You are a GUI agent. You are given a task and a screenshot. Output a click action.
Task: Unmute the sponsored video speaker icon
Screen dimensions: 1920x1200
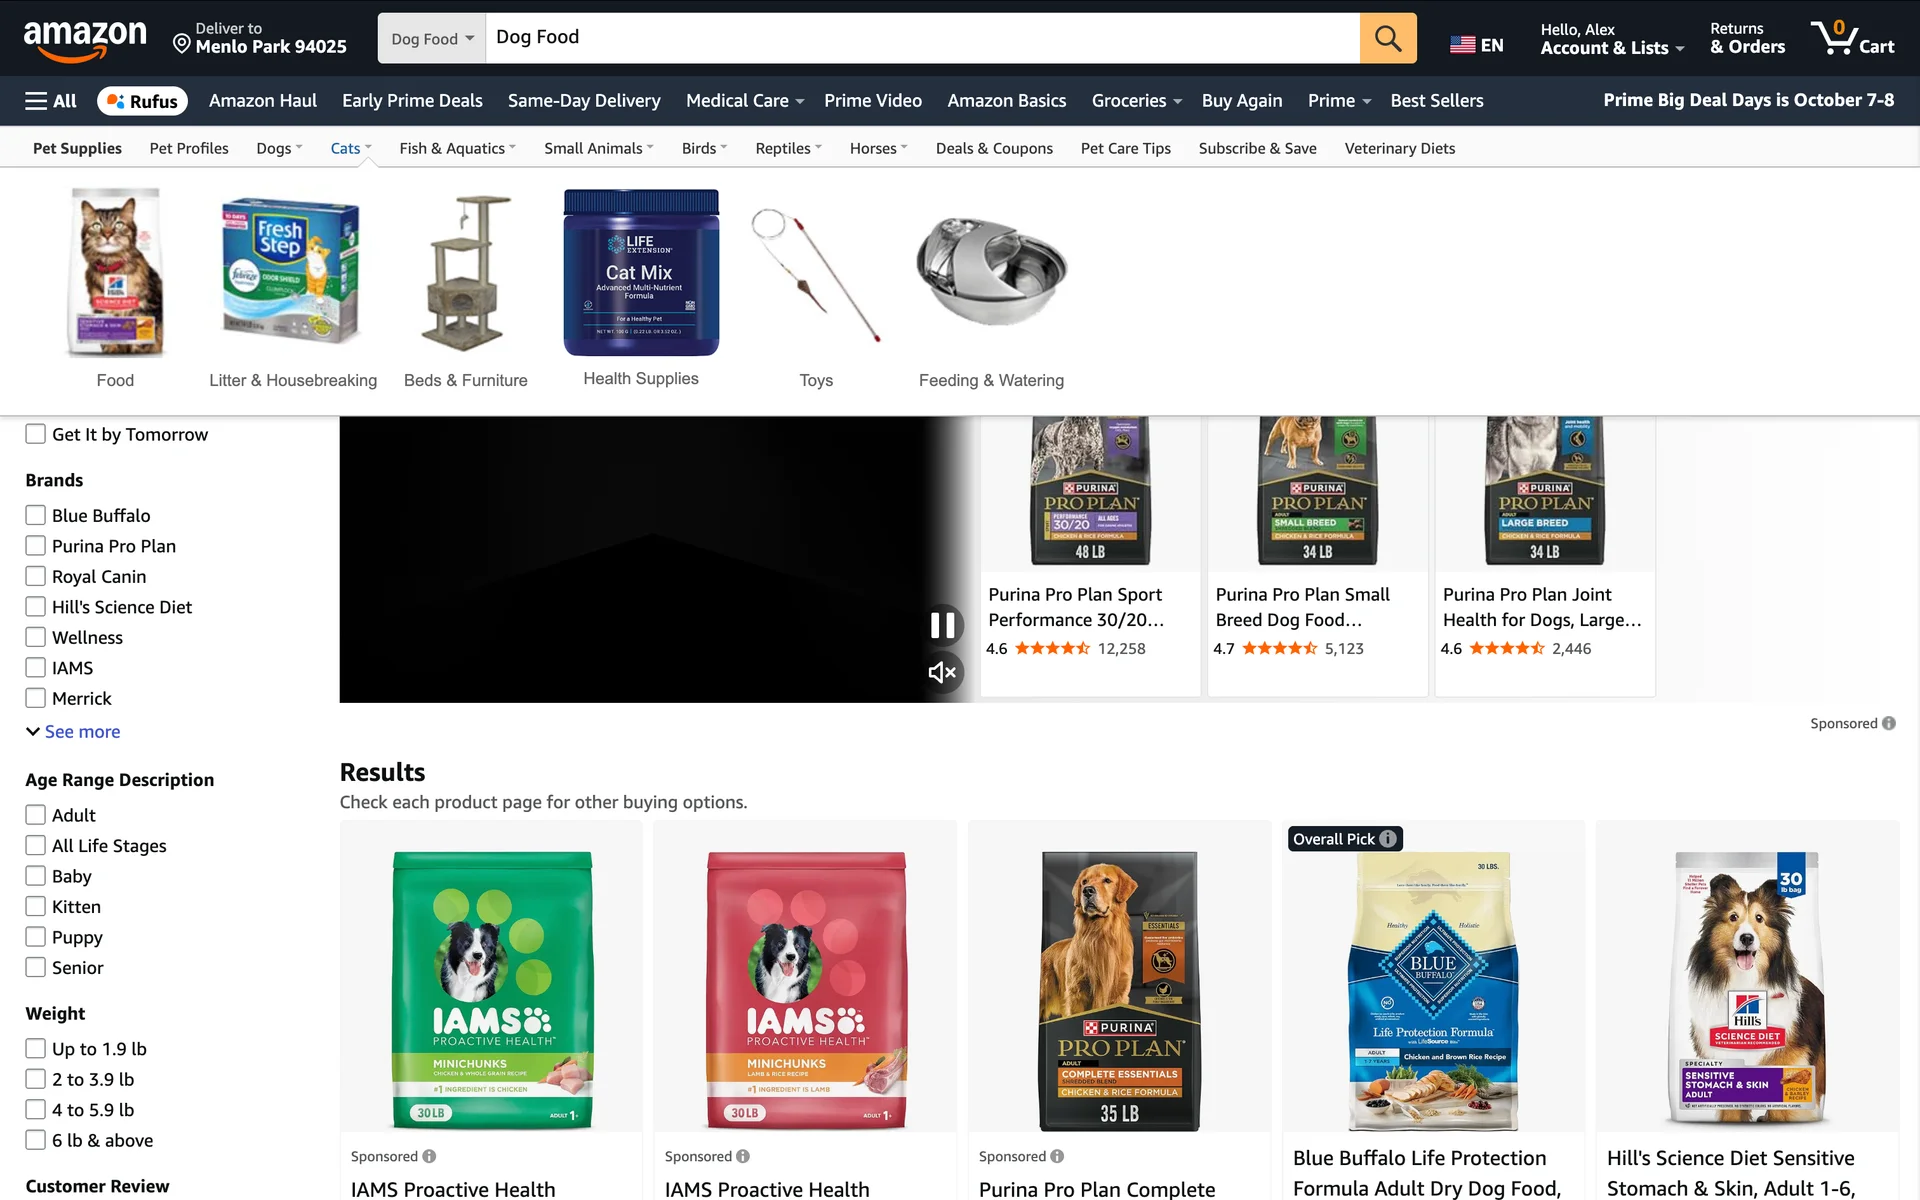click(942, 672)
